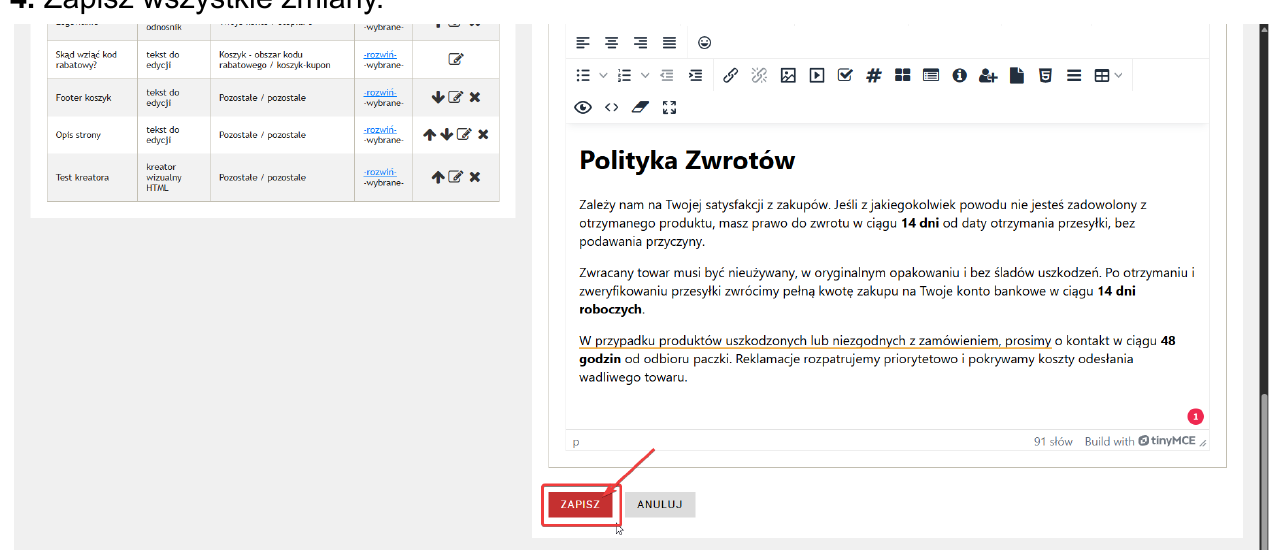
Task: Click the Test kreatora name cell
Action: coord(92,177)
